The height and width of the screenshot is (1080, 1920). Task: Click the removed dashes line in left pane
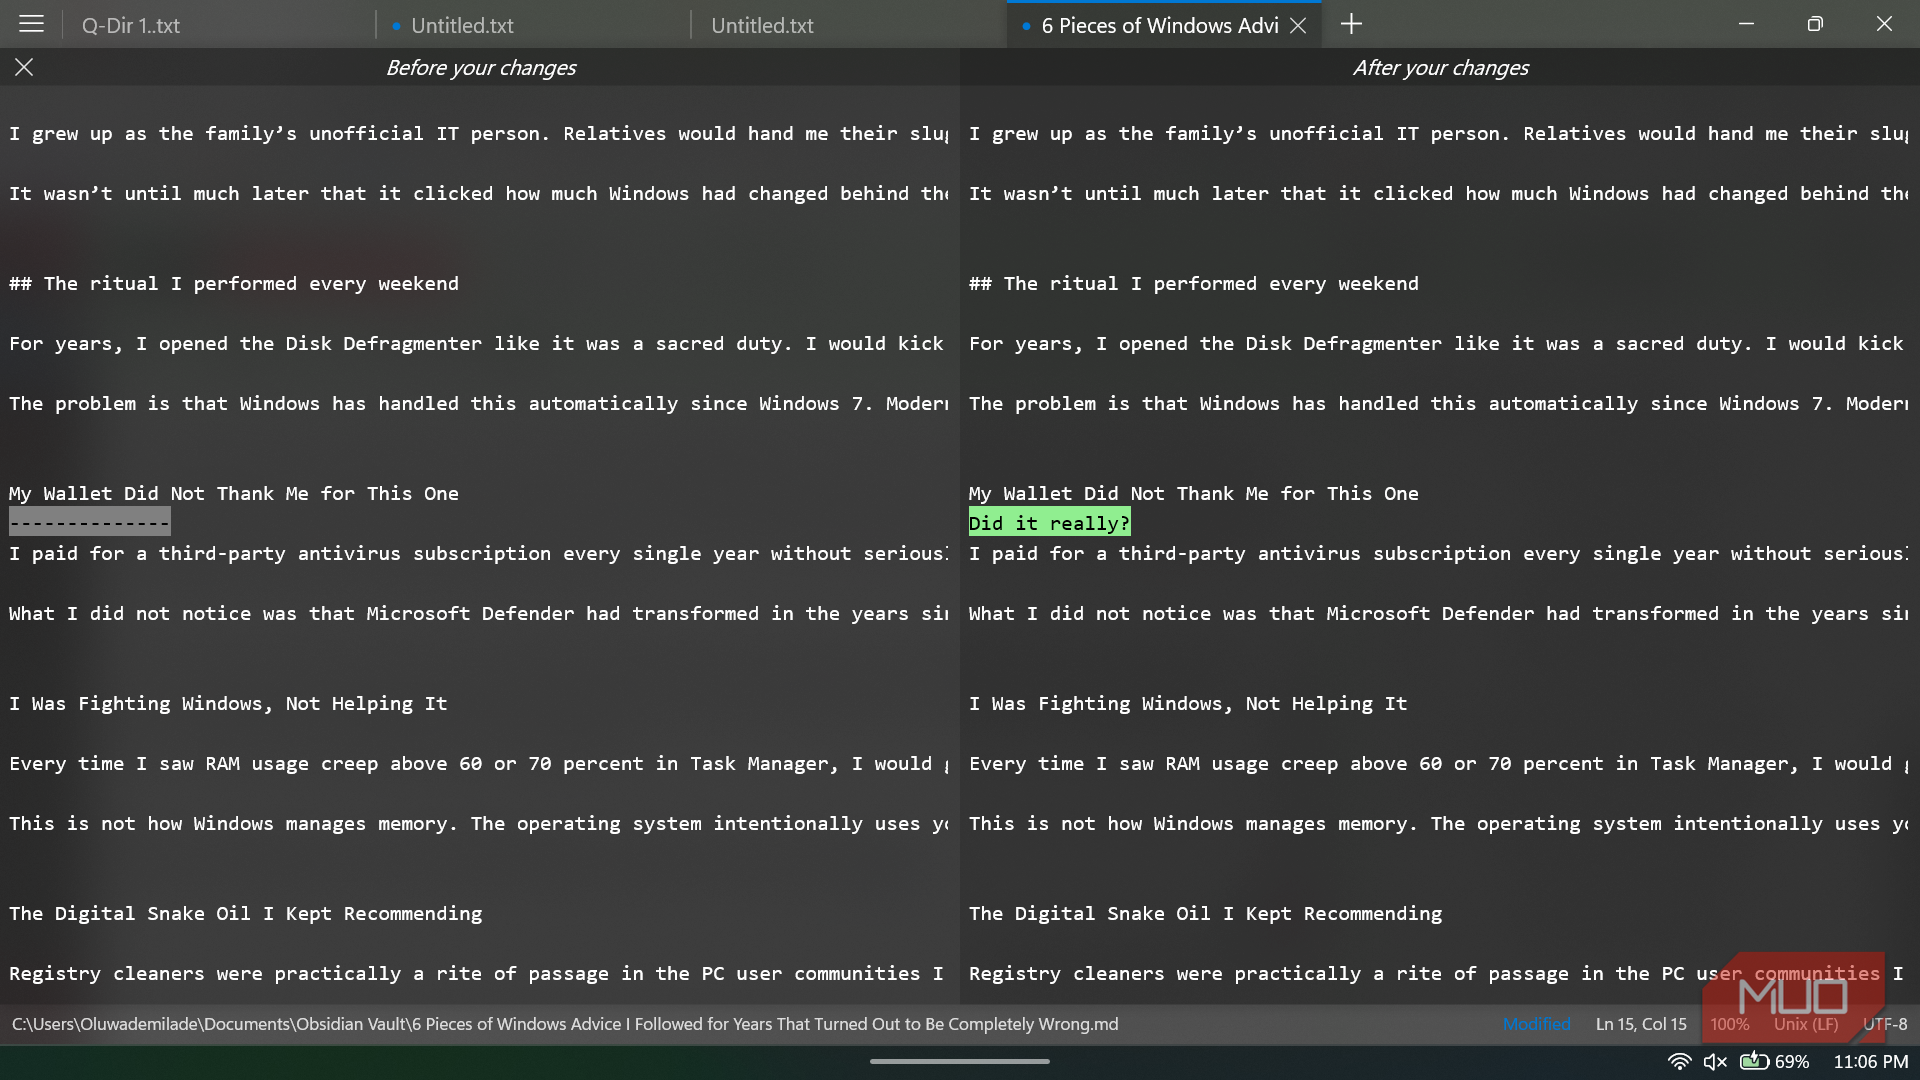coord(90,523)
